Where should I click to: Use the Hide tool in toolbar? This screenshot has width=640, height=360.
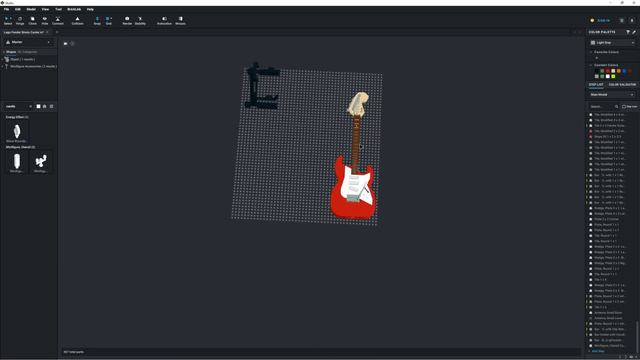pos(44,21)
